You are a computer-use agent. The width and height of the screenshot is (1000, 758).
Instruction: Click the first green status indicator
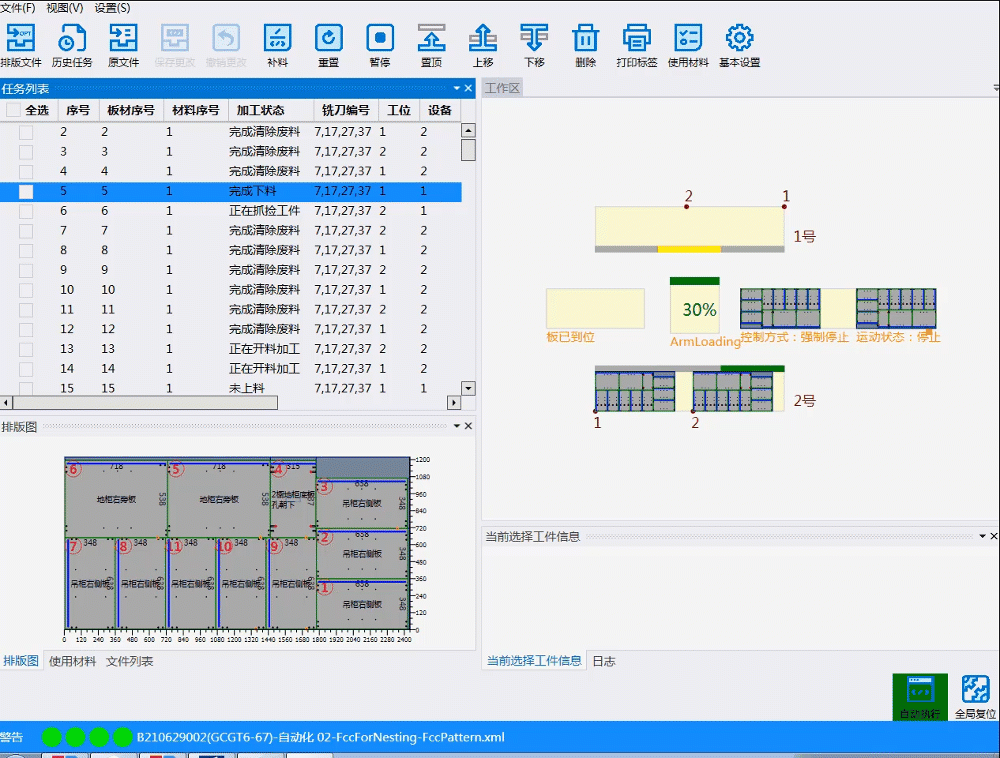(x=52, y=737)
